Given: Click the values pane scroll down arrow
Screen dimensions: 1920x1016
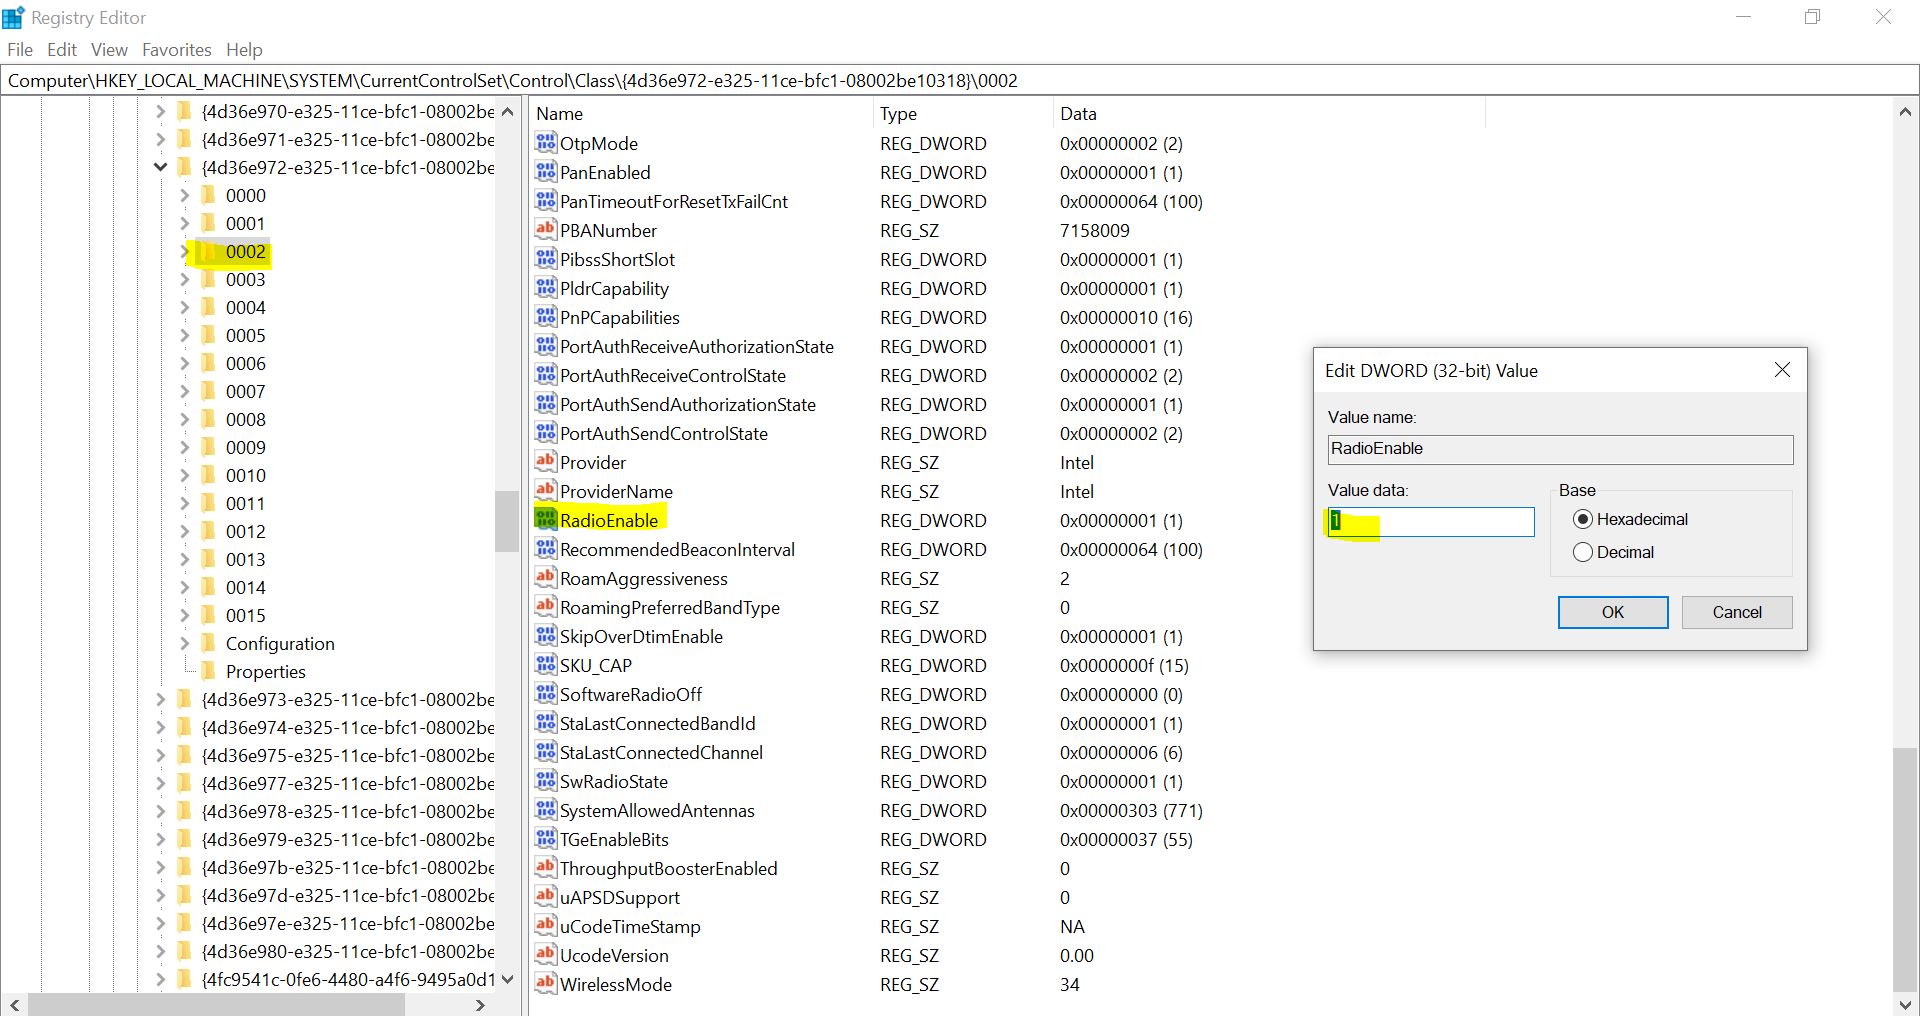Looking at the screenshot, I should [x=1905, y=1004].
